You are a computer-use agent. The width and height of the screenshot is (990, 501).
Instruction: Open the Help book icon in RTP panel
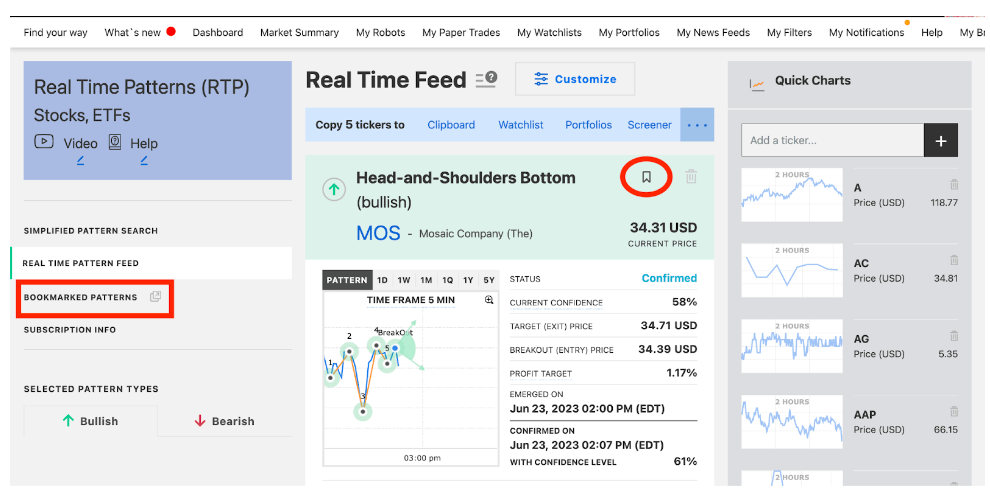[114, 142]
